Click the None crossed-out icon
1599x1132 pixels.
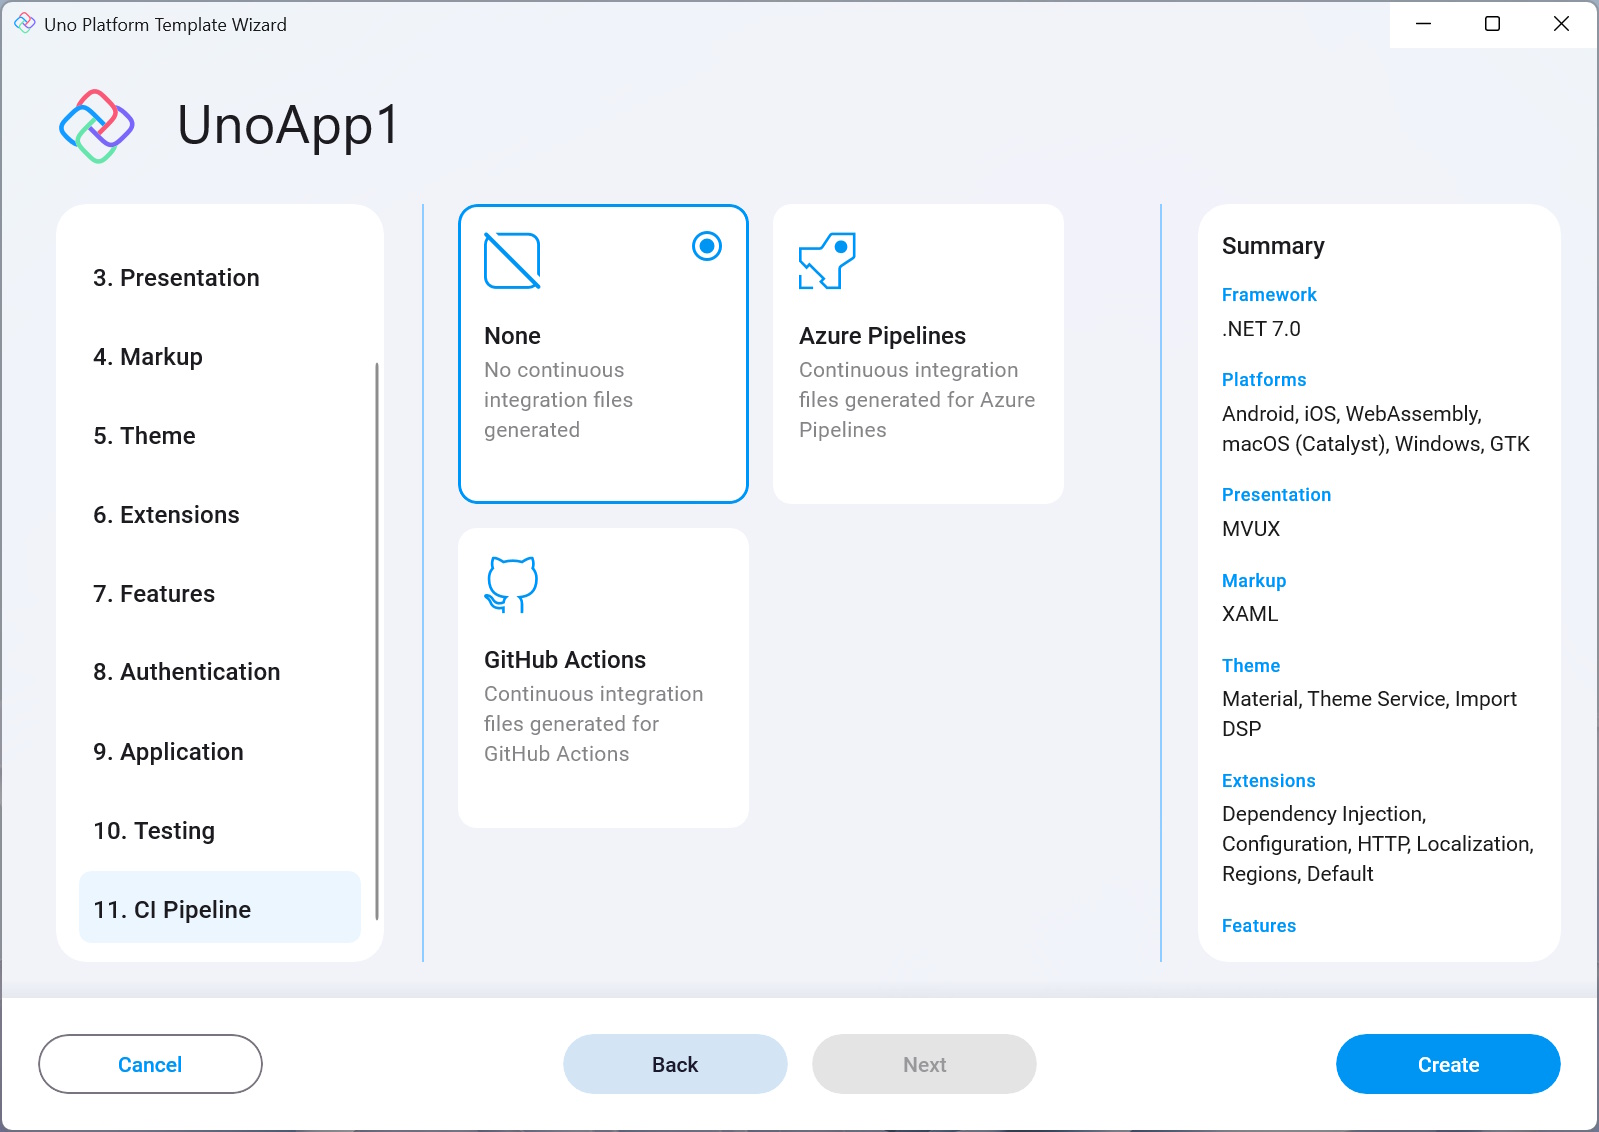(x=512, y=261)
